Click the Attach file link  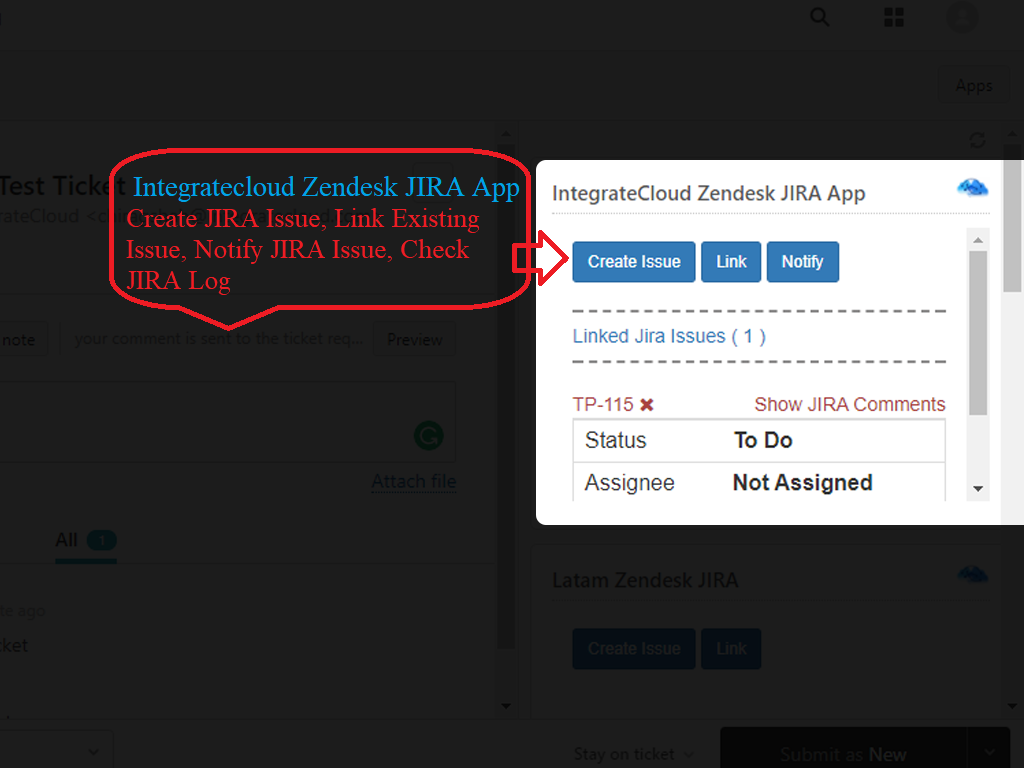tap(413, 482)
